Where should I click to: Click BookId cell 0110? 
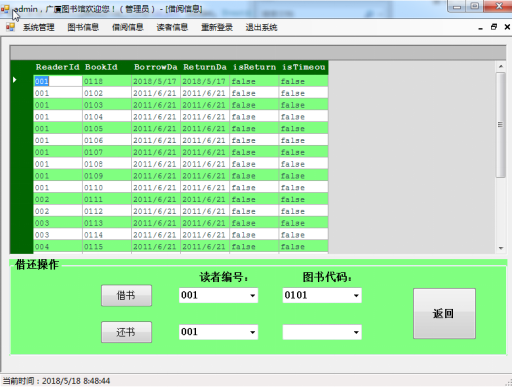pos(107,187)
